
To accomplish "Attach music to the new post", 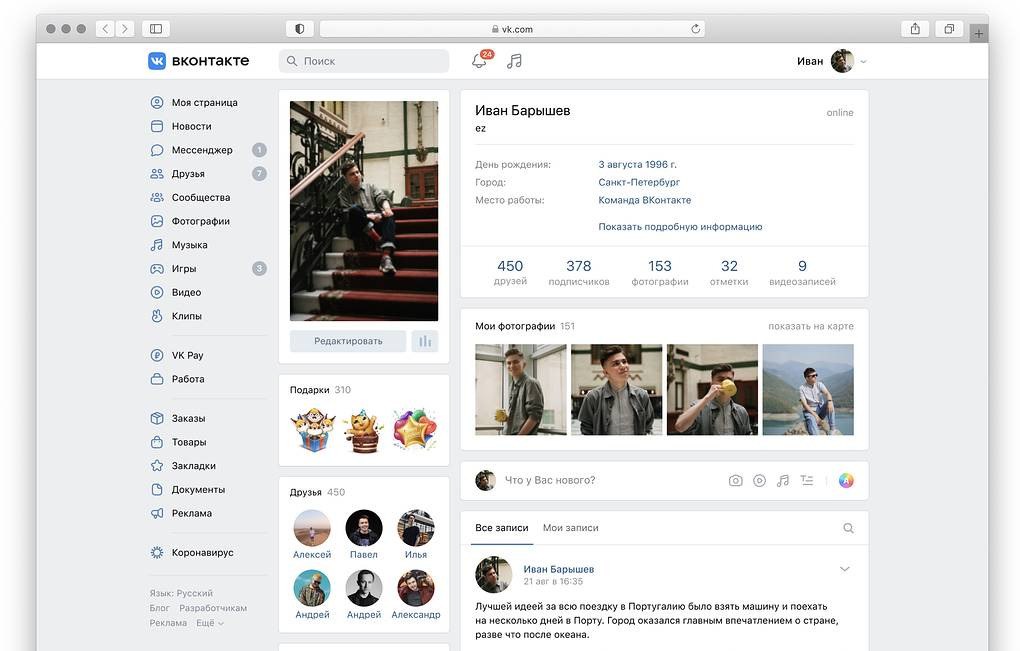I will 783,481.
